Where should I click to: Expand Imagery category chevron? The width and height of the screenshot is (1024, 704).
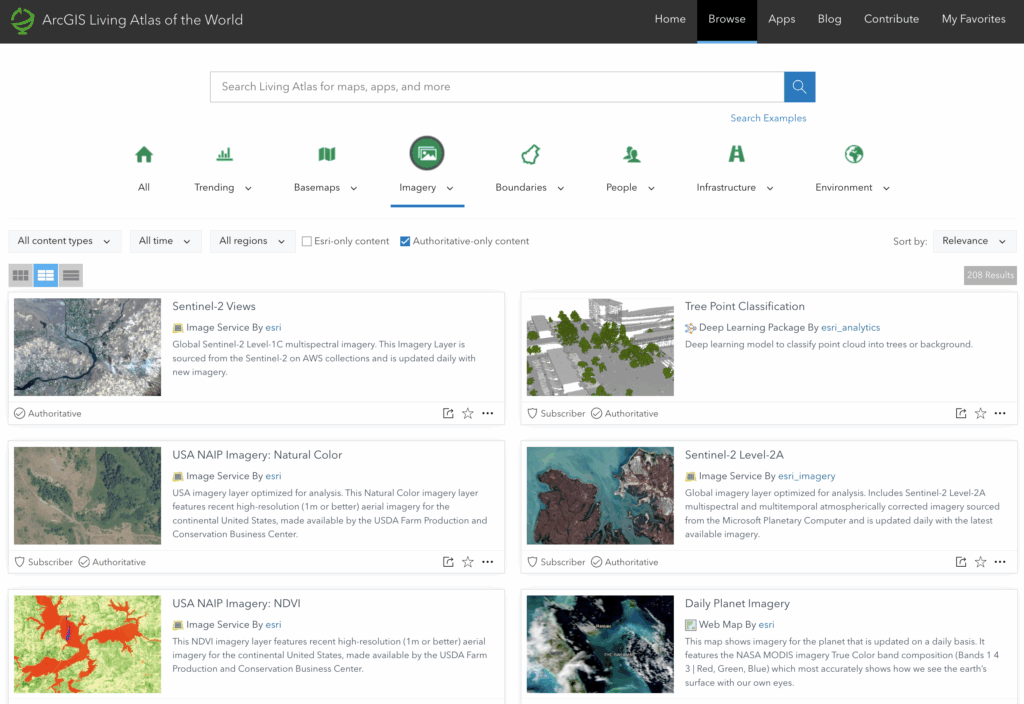(x=450, y=188)
